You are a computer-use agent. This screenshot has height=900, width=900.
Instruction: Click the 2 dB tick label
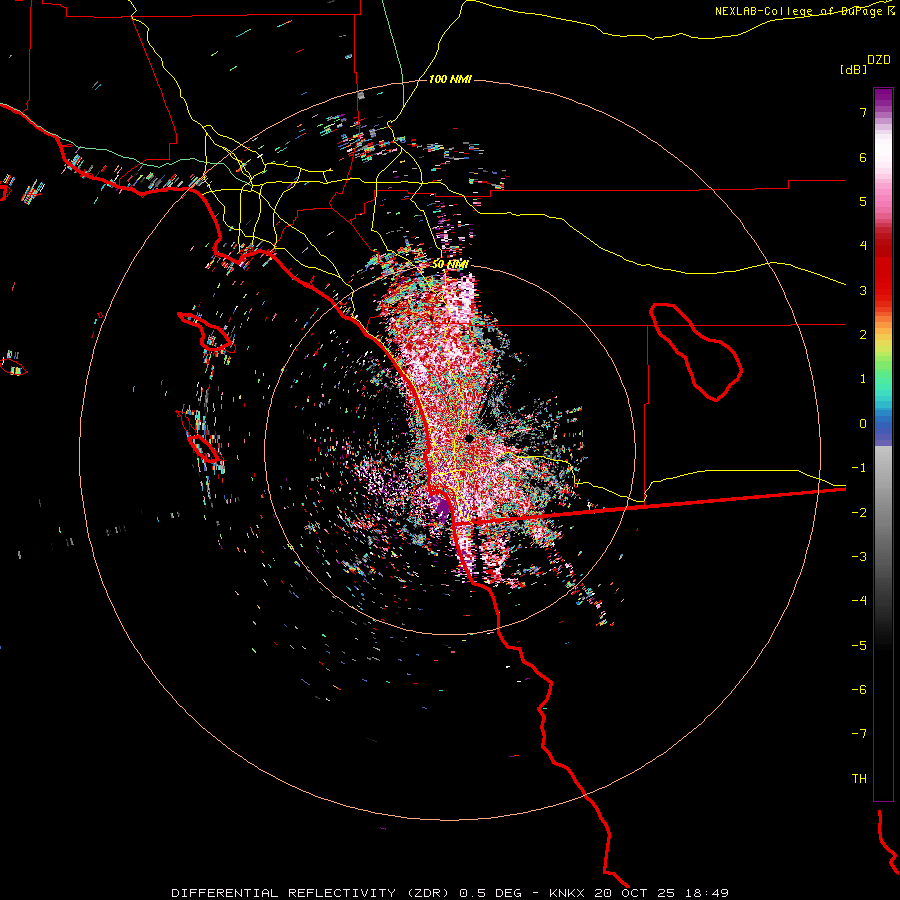point(863,335)
